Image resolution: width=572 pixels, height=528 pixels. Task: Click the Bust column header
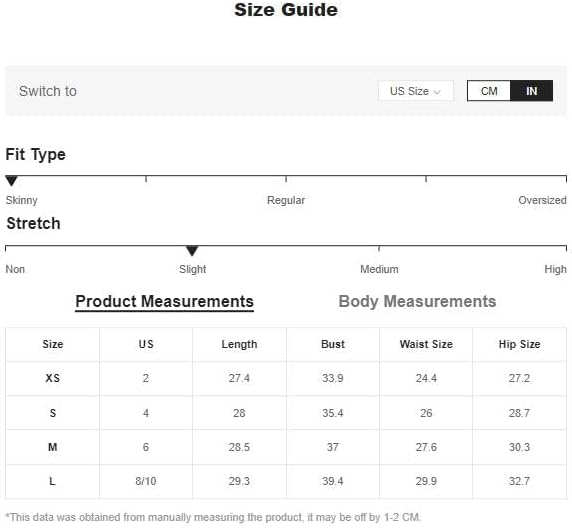[x=333, y=344]
